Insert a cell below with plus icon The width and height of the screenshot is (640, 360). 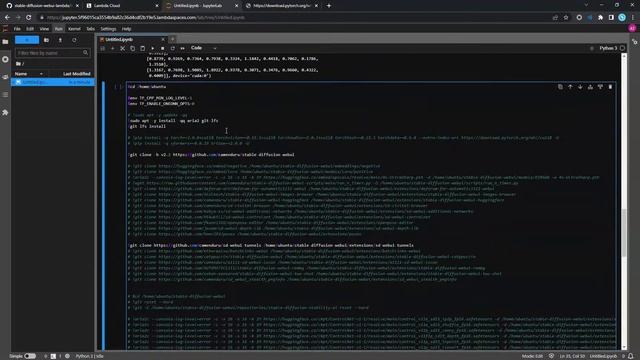click(113, 48)
